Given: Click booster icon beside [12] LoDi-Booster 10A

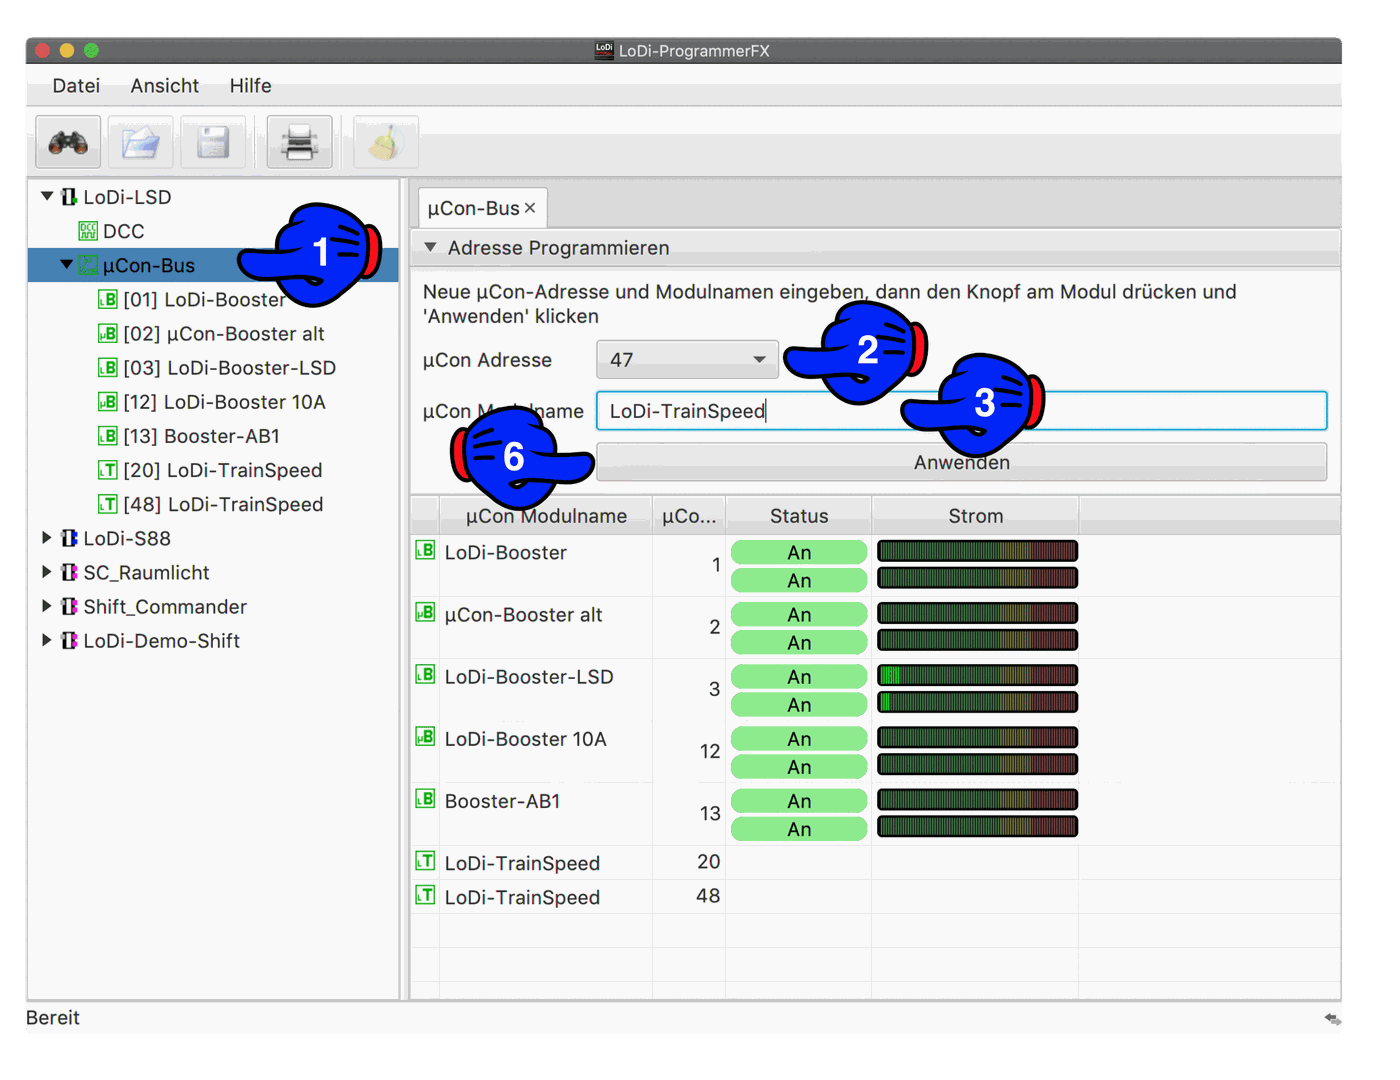Looking at the screenshot, I should (107, 401).
